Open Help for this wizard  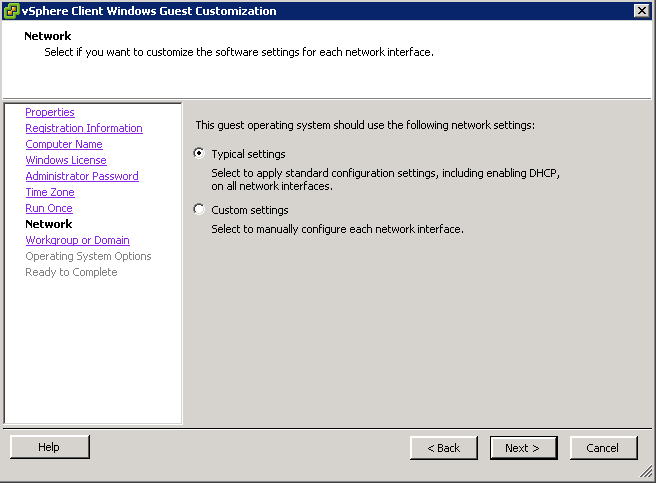click(49, 447)
